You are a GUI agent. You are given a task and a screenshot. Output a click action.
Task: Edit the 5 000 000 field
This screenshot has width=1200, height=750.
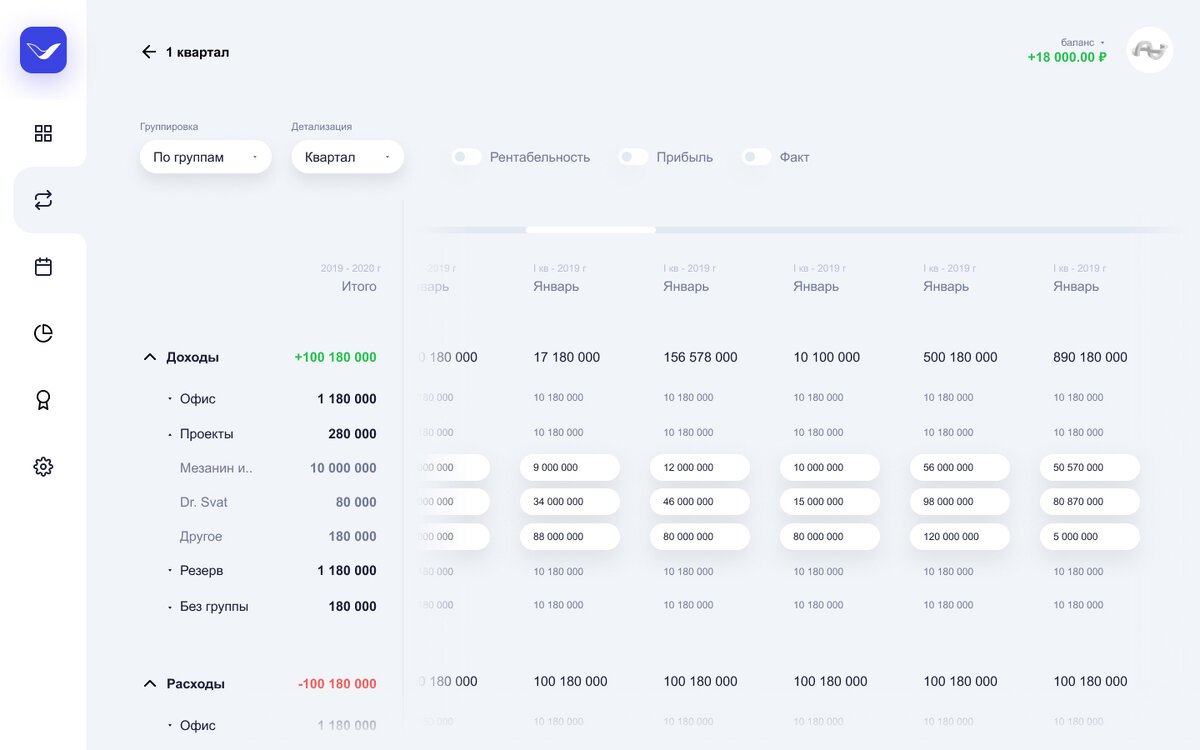(1090, 537)
